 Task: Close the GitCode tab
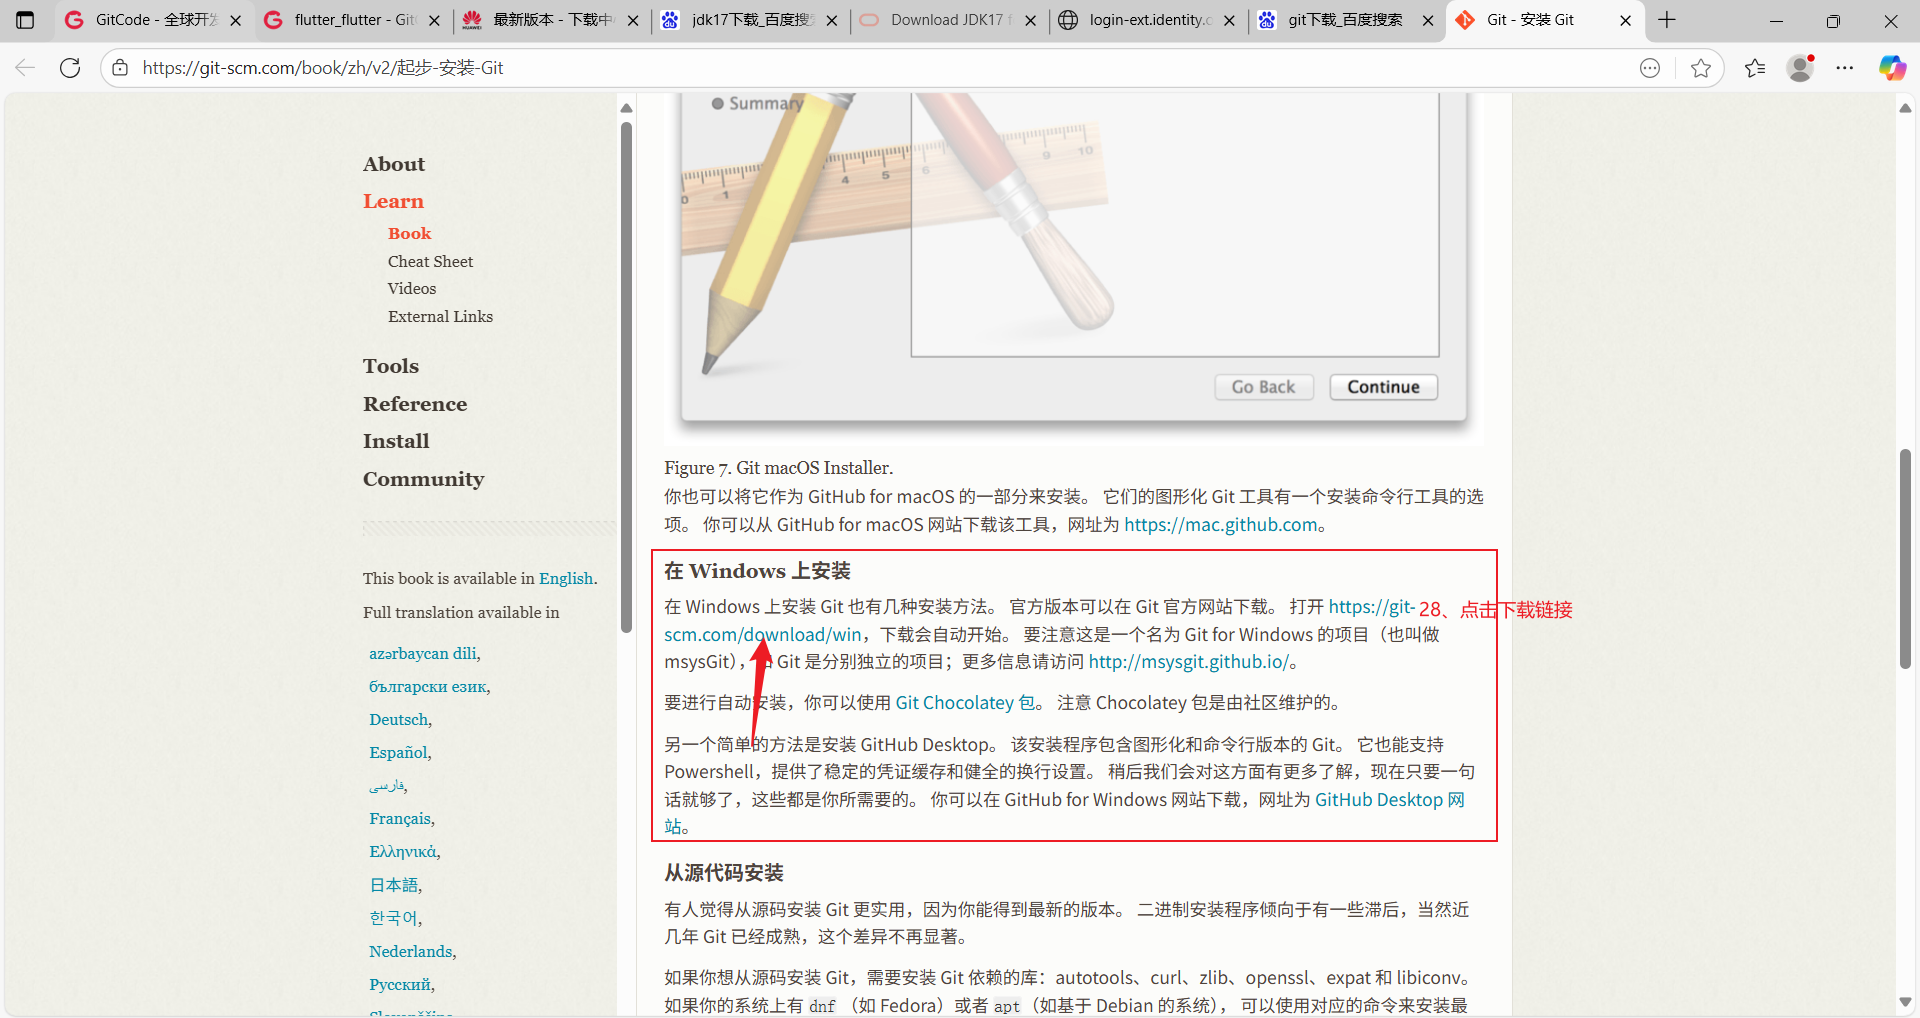tap(236, 20)
